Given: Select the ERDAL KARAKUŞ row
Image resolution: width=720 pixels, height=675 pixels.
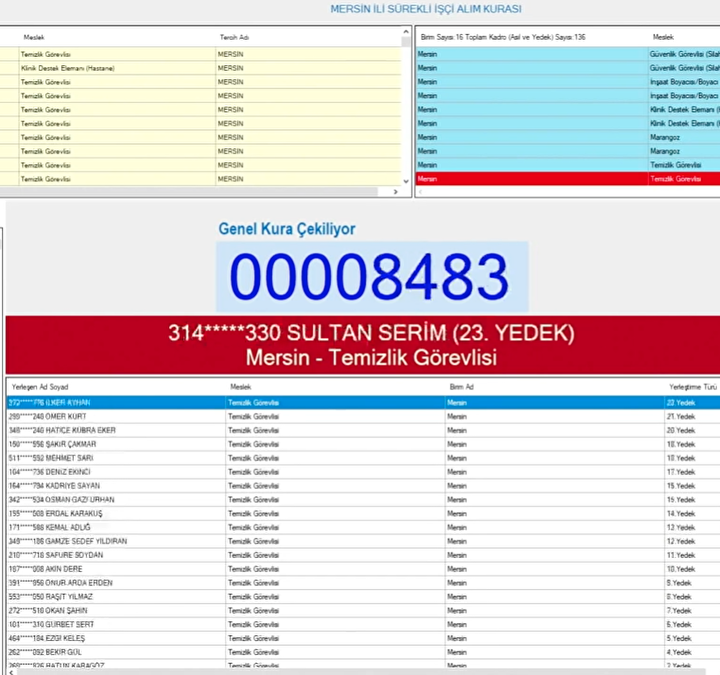Looking at the screenshot, I should pos(363,513).
